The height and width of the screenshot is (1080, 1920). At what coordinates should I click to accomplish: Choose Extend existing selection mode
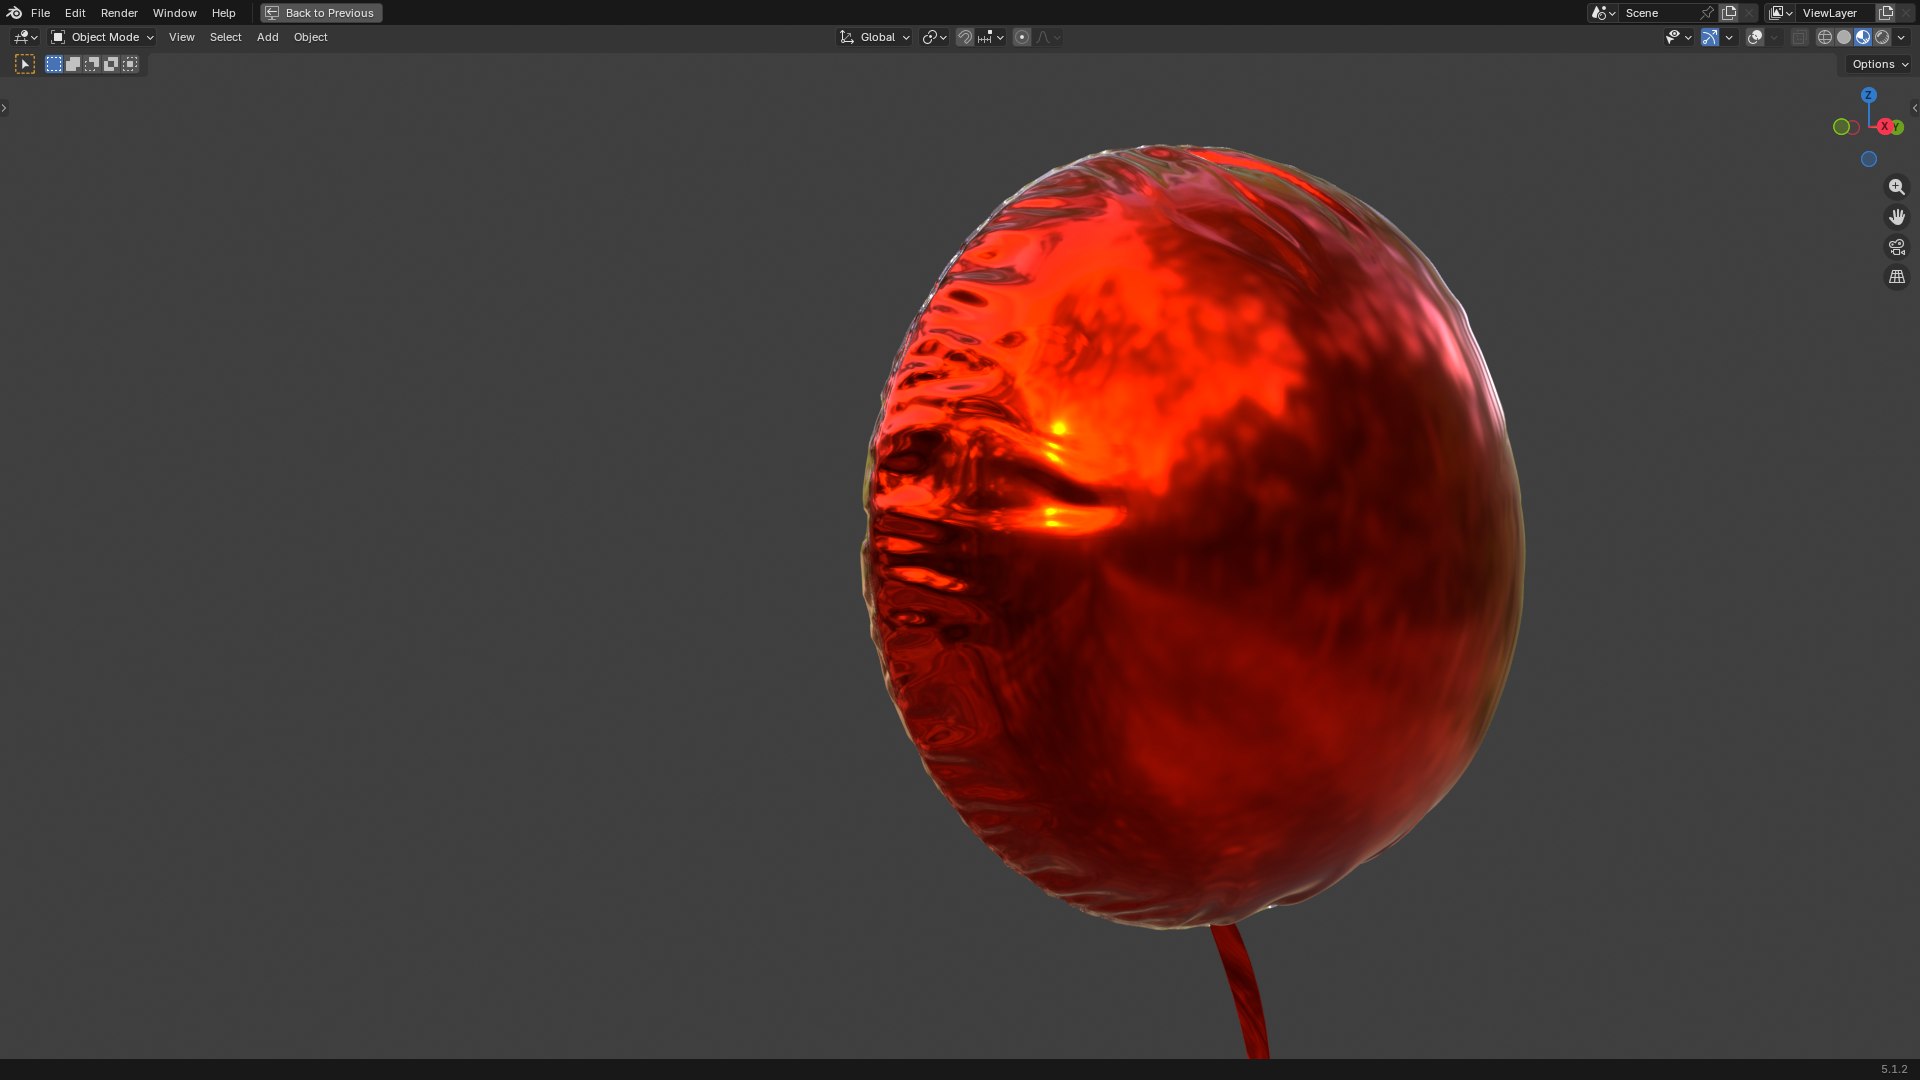click(73, 64)
